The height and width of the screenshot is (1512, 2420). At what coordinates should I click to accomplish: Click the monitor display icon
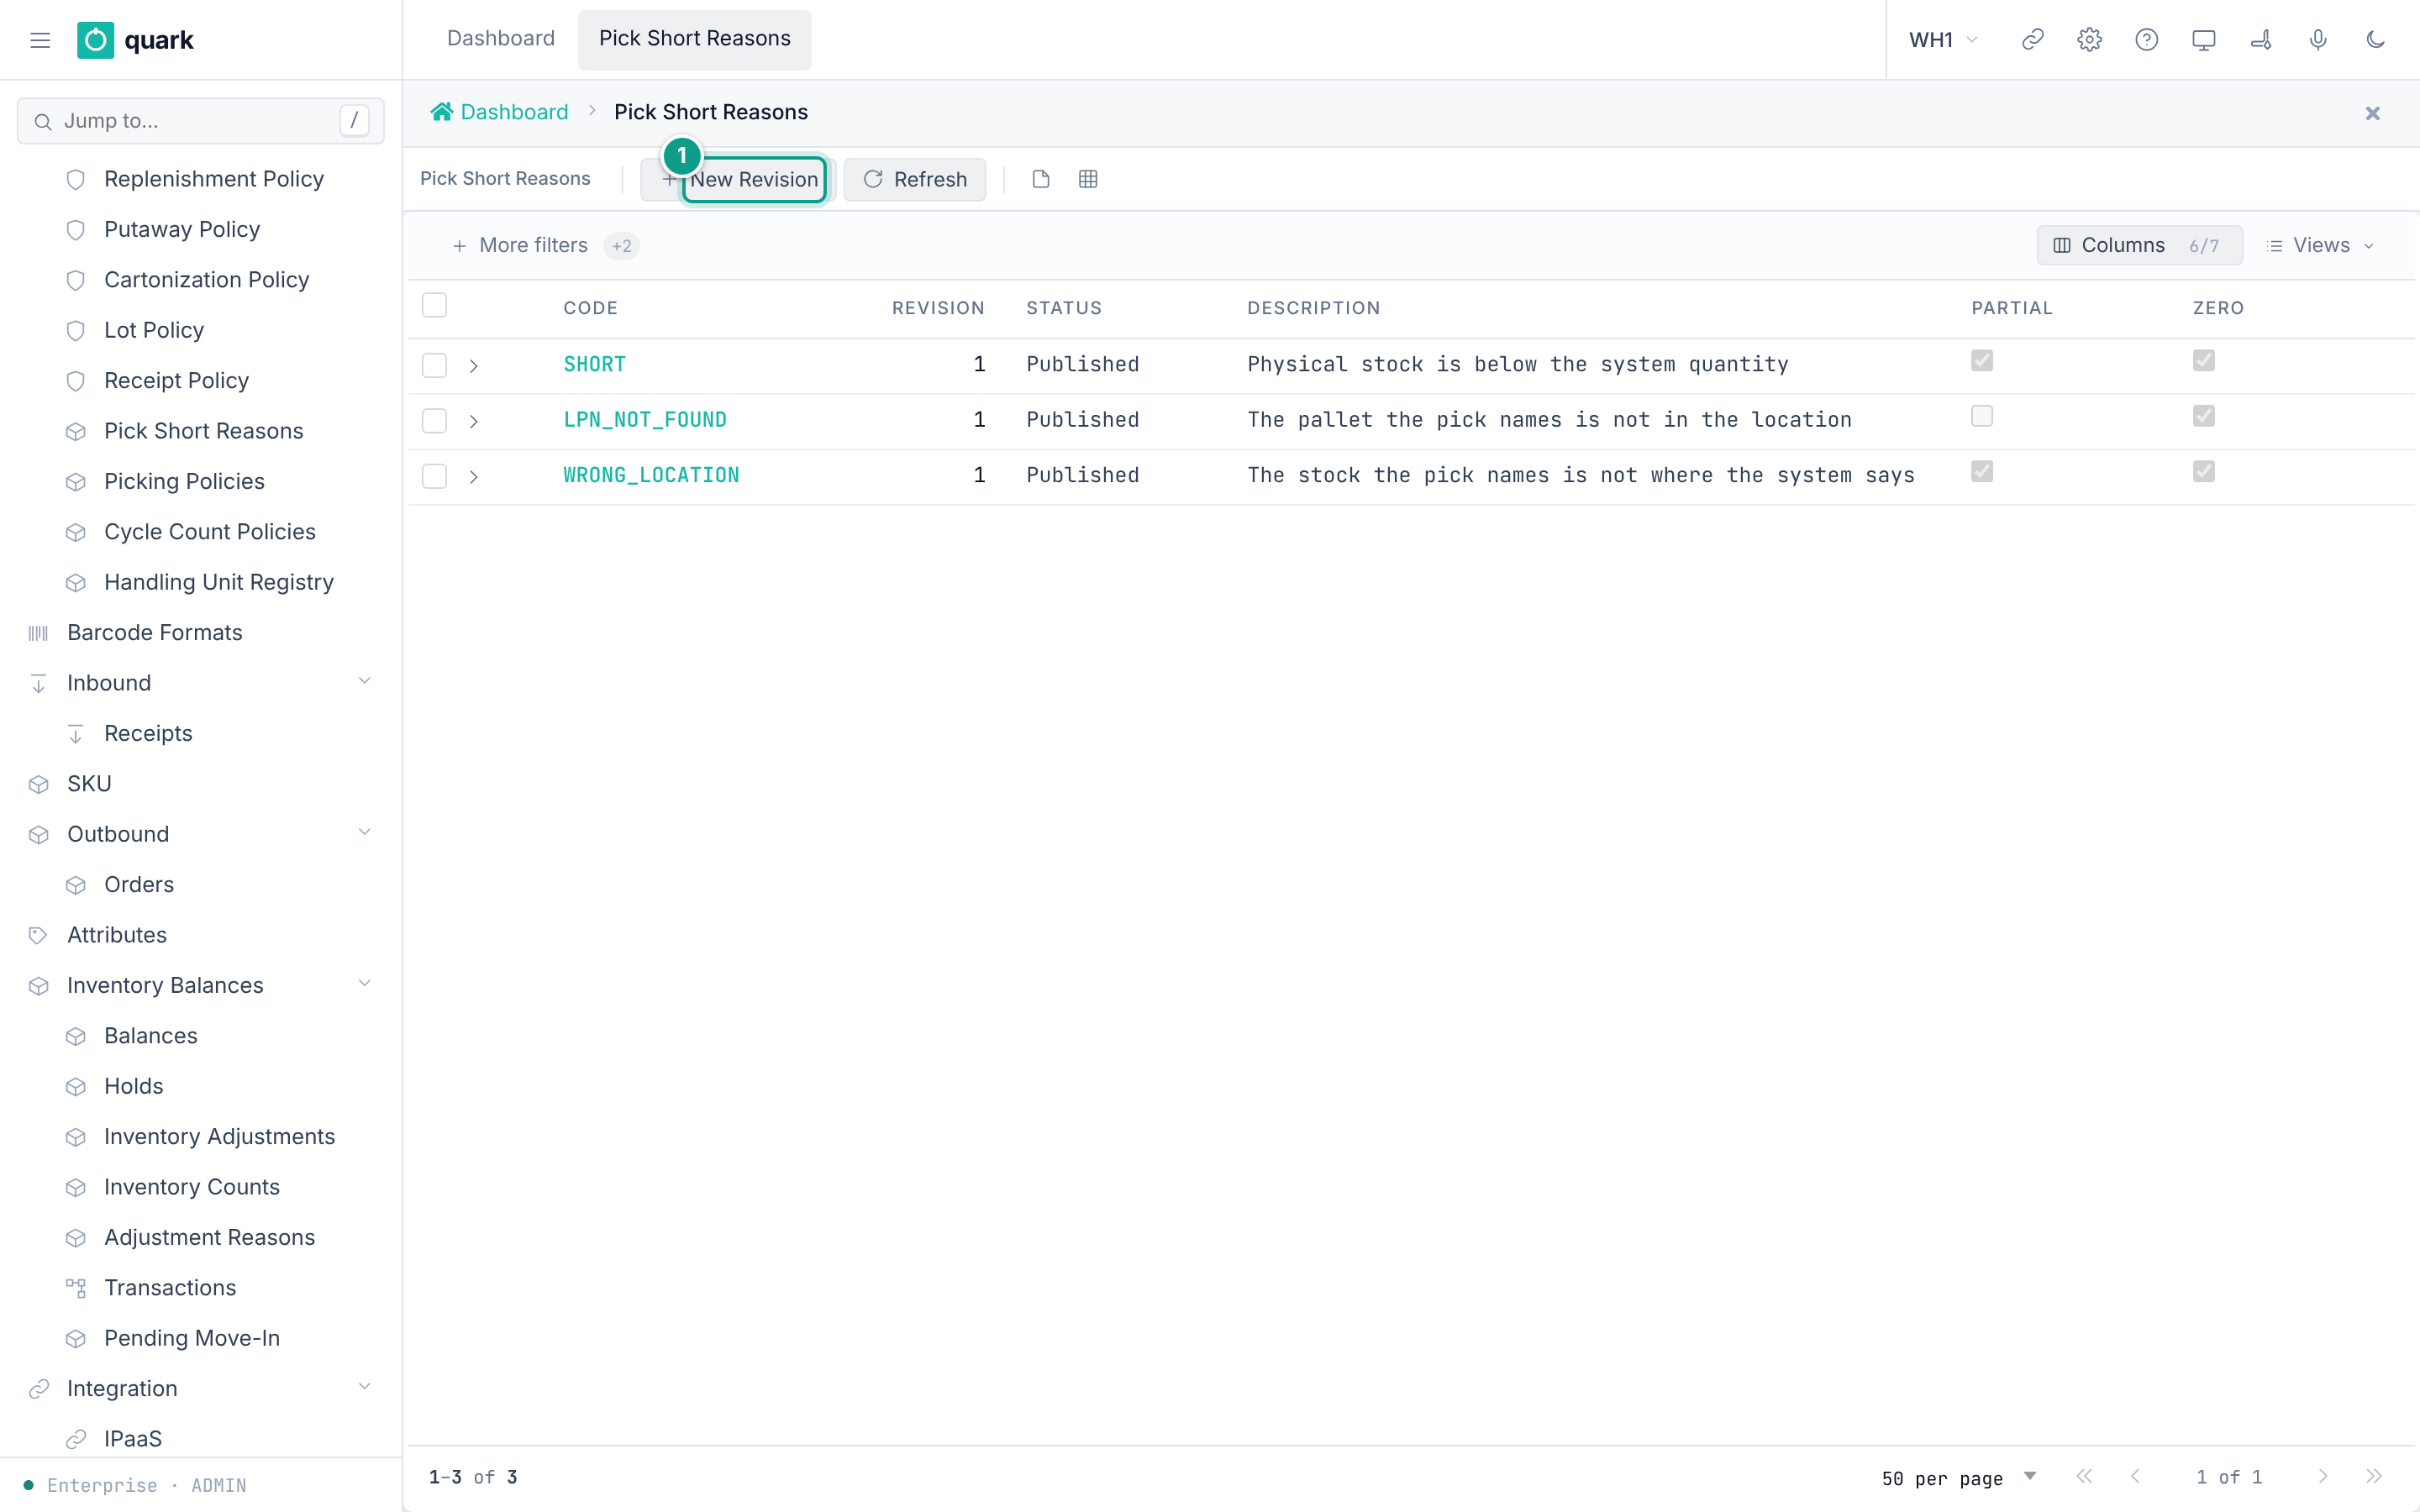point(2203,40)
